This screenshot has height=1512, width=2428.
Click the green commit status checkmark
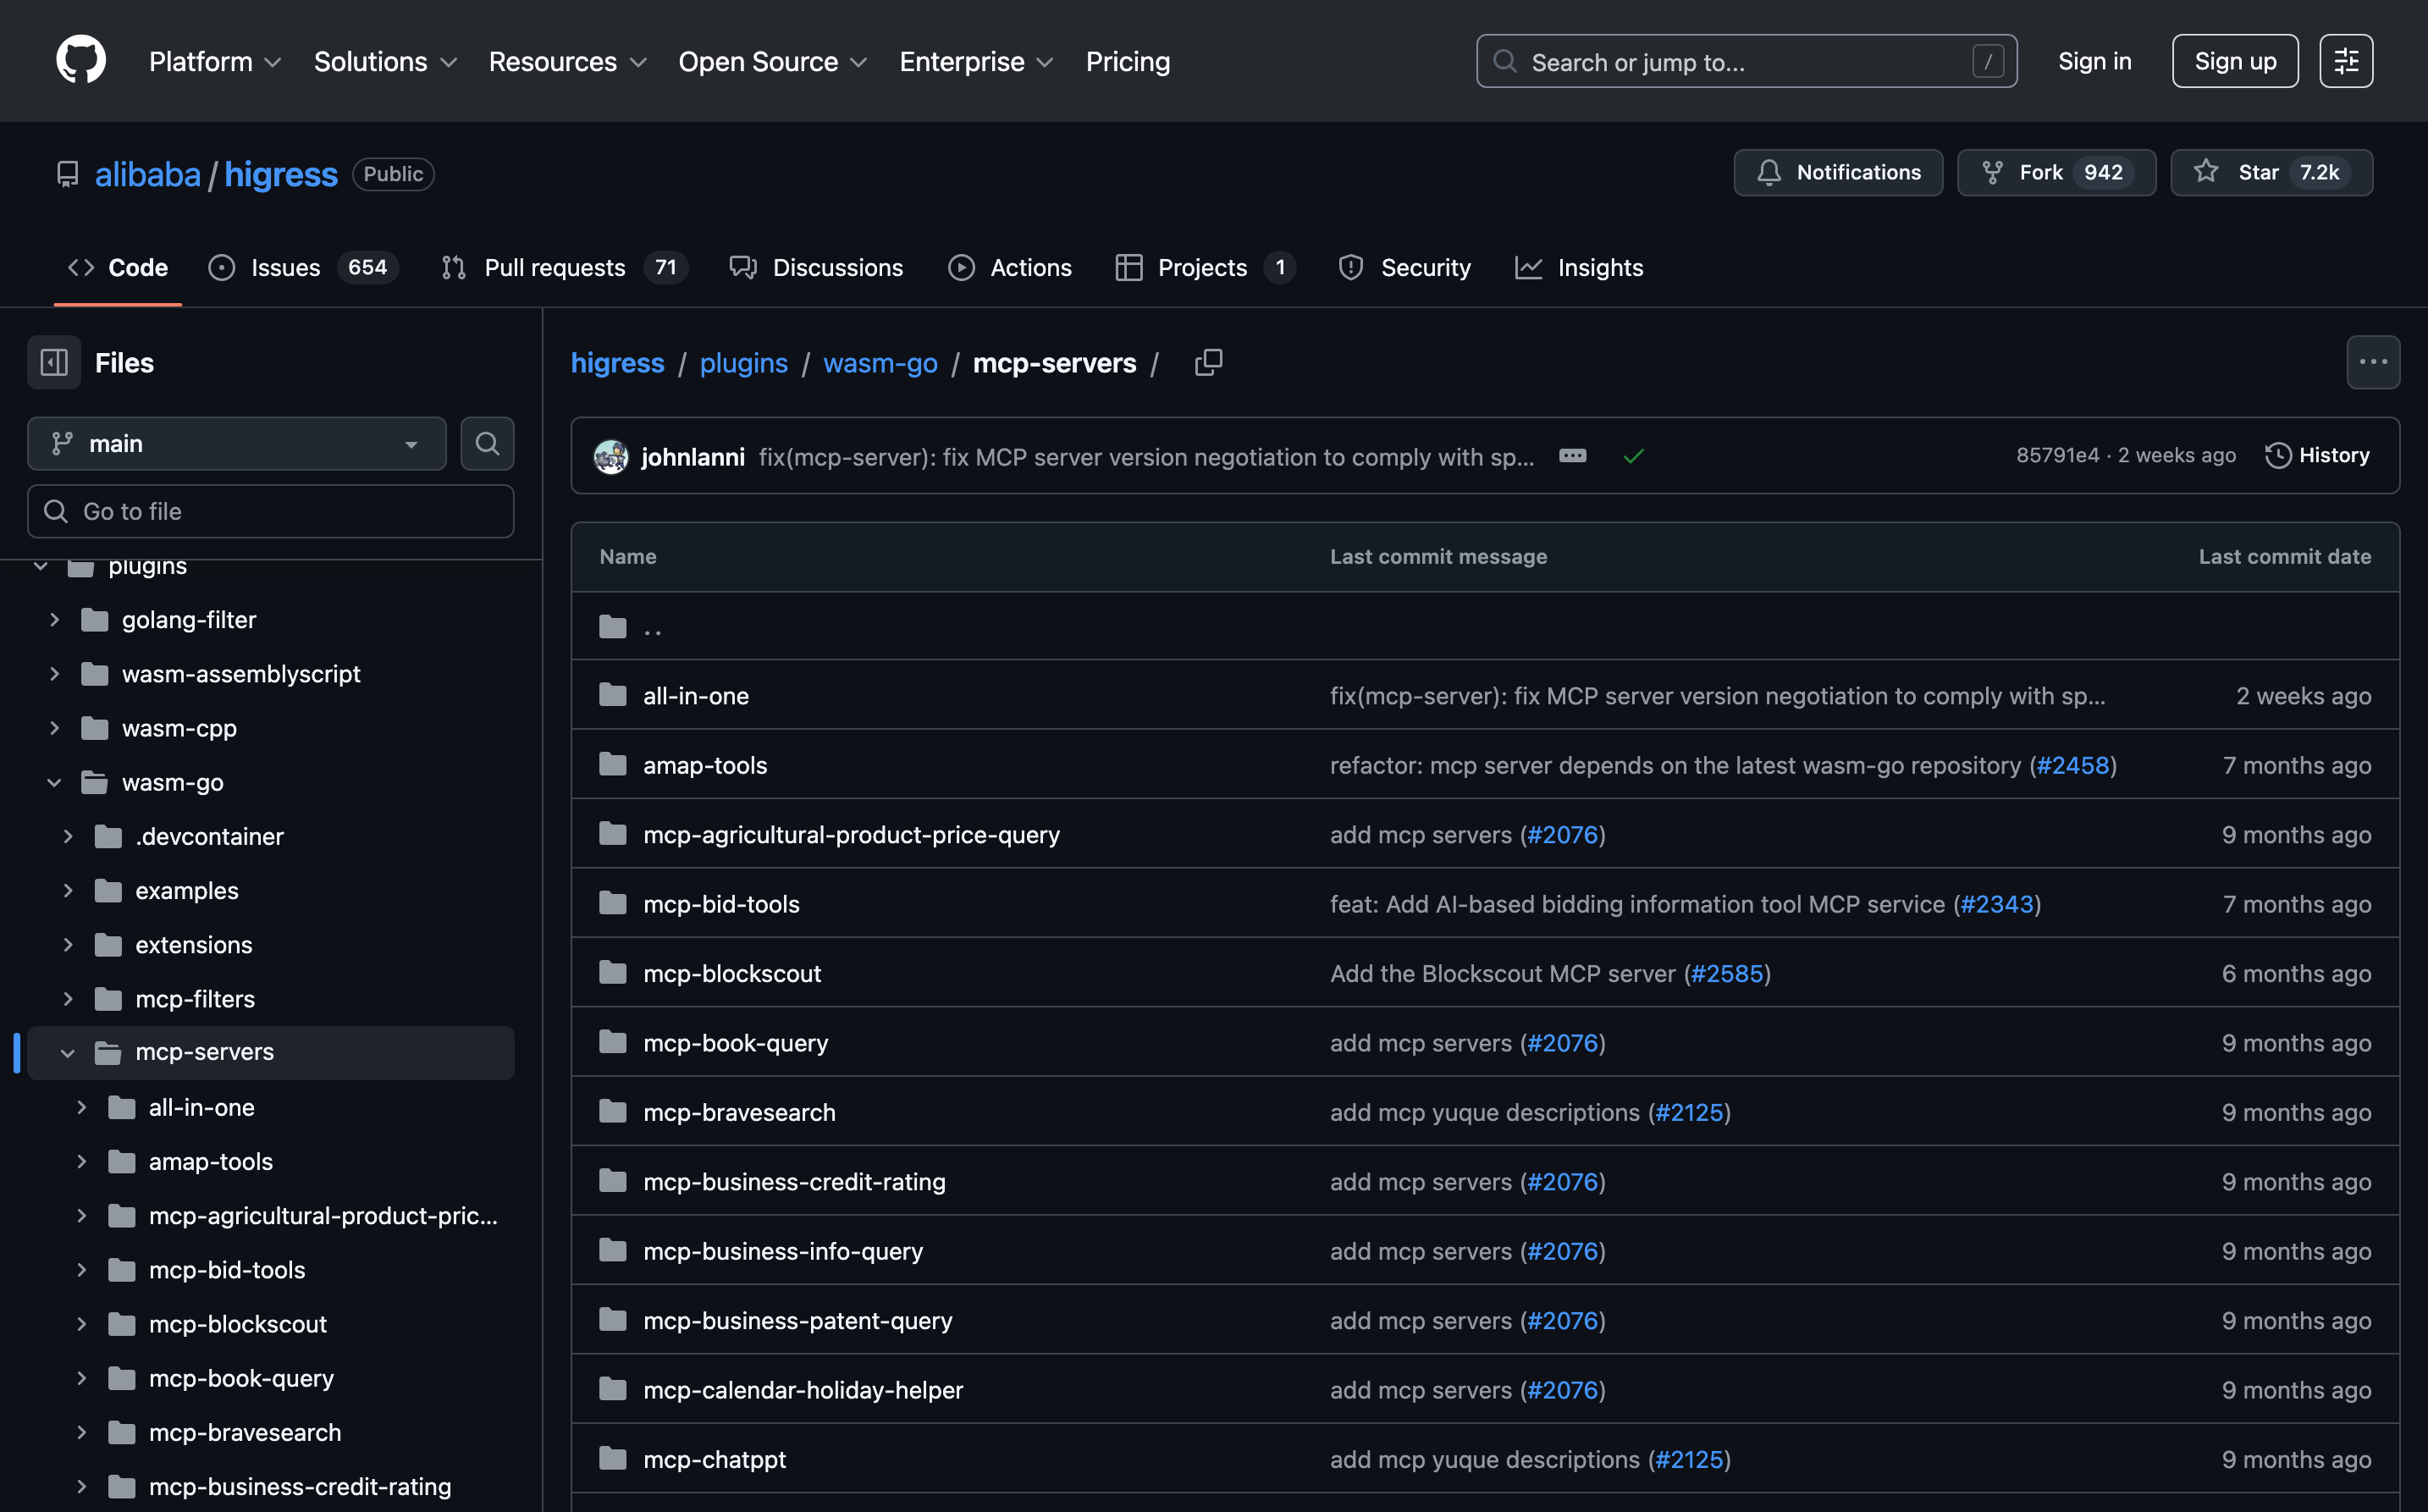tap(1633, 456)
